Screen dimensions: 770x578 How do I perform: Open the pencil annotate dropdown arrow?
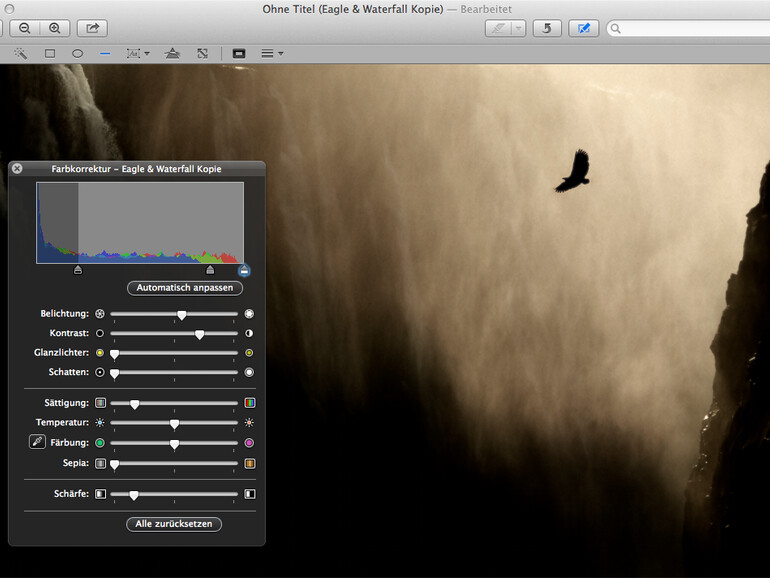(x=517, y=29)
